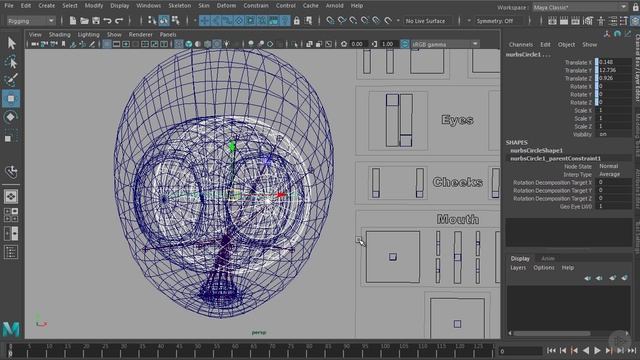Click the Snap to points magnet
This screenshot has height=360, width=640.
point(353,20)
